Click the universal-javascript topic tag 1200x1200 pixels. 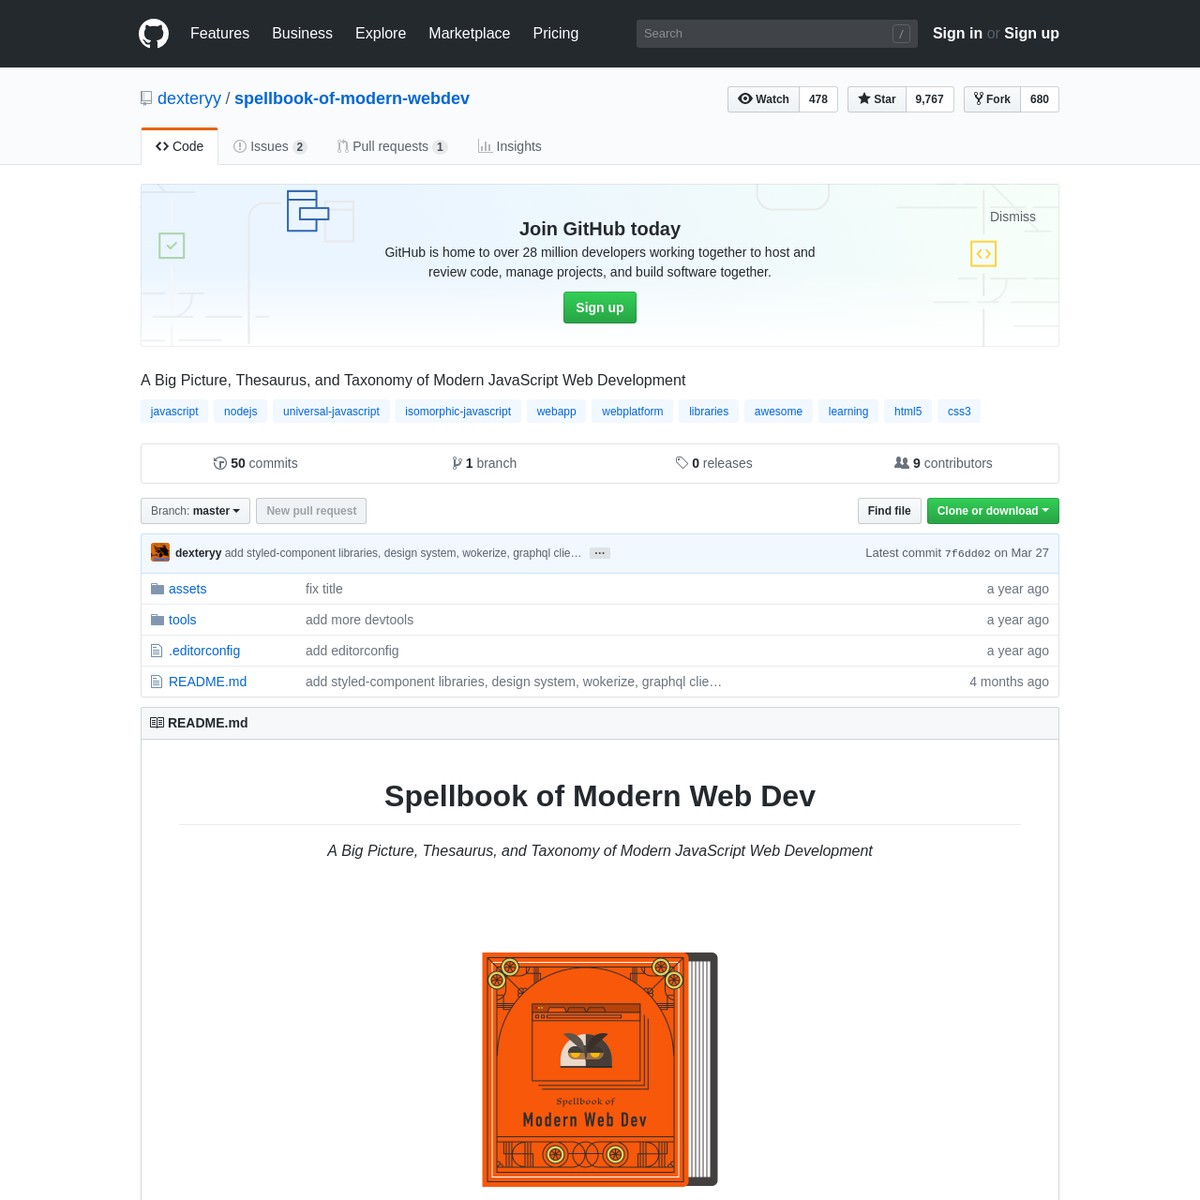(x=331, y=412)
